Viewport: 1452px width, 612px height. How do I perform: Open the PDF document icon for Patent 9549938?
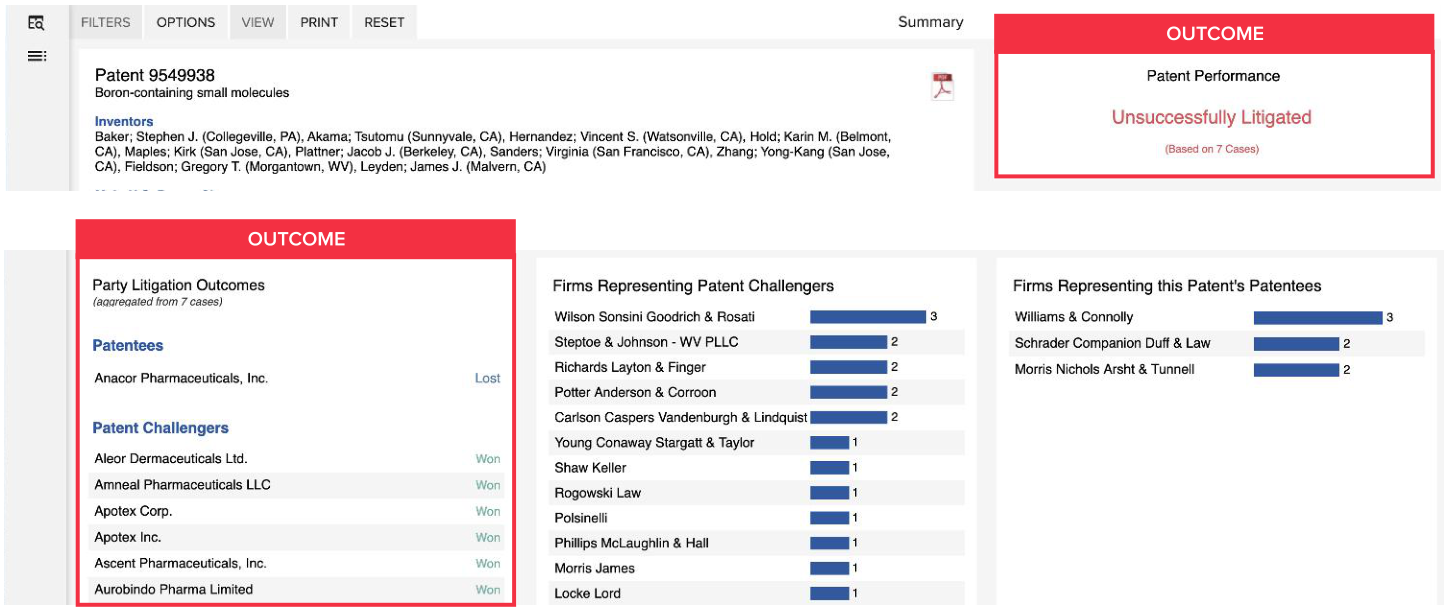tap(942, 86)
